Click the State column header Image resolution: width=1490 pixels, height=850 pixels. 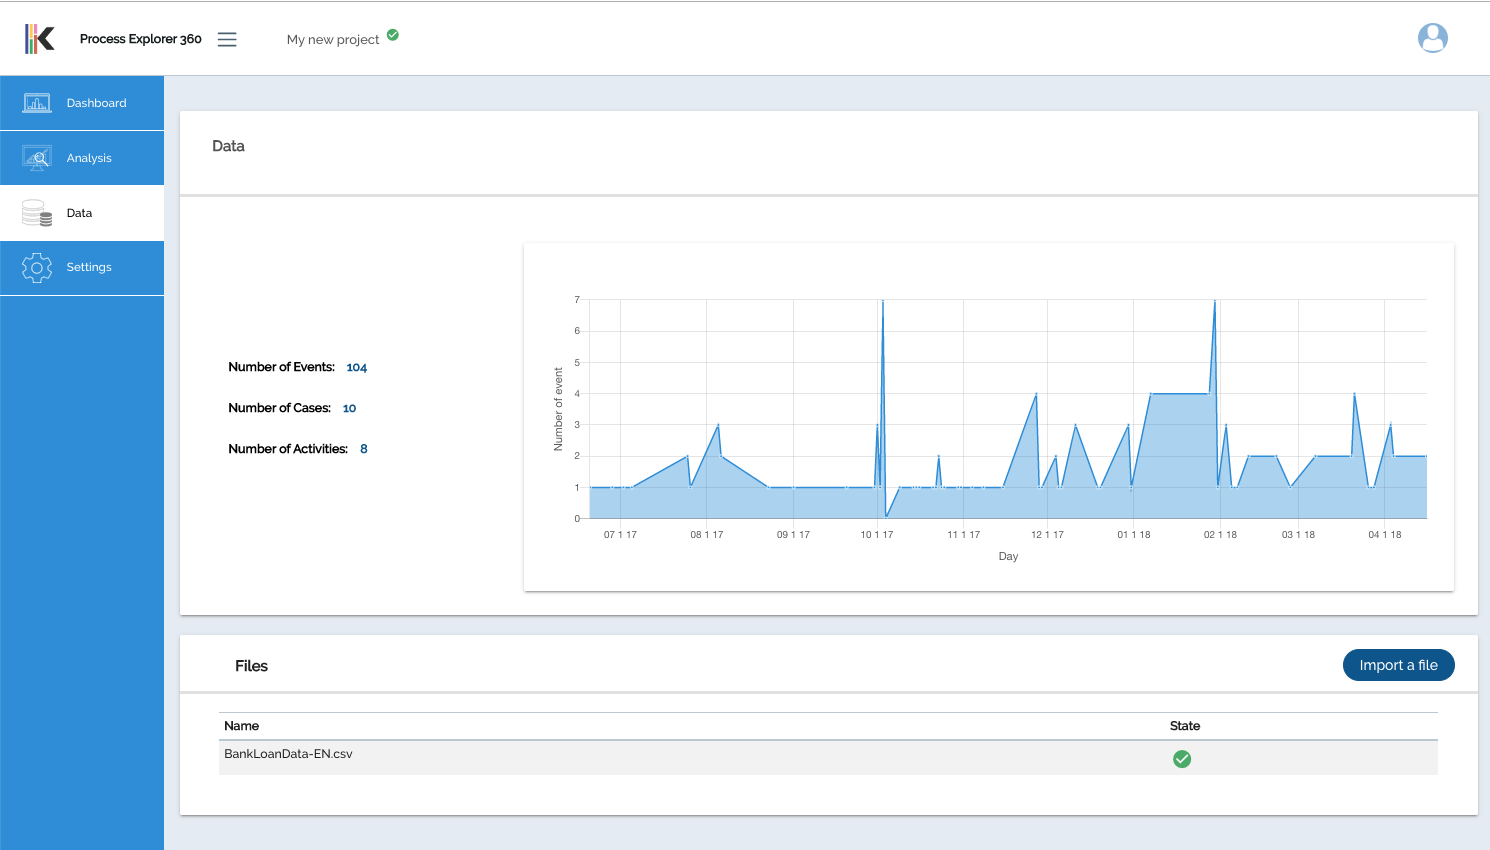pos(1185,726)
